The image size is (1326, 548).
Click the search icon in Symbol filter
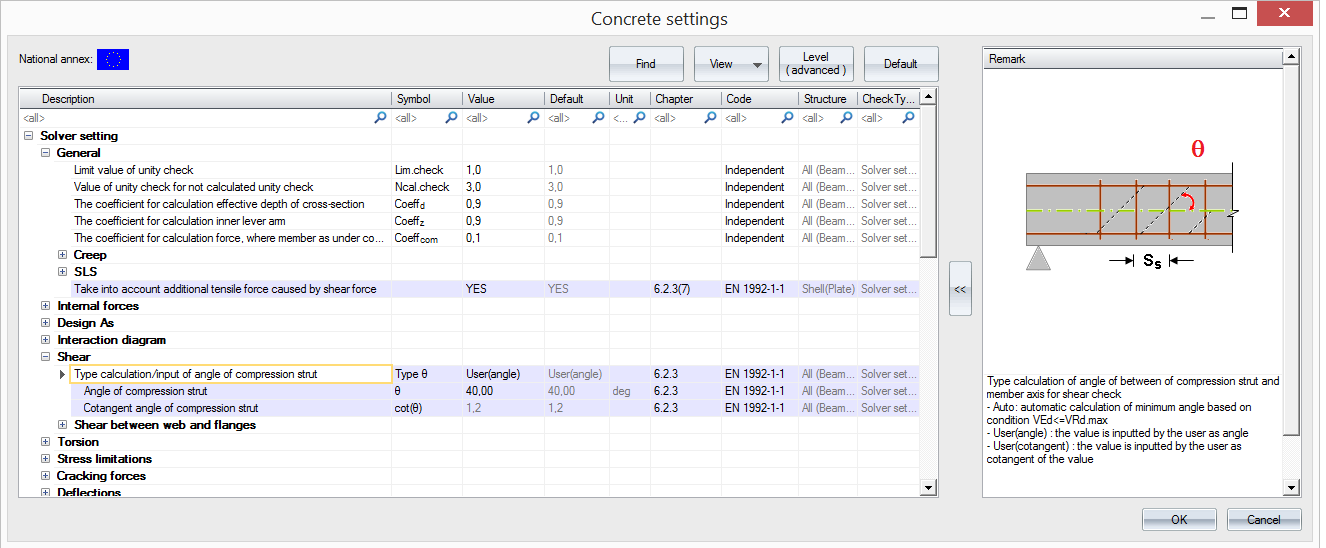click(451, 118)
